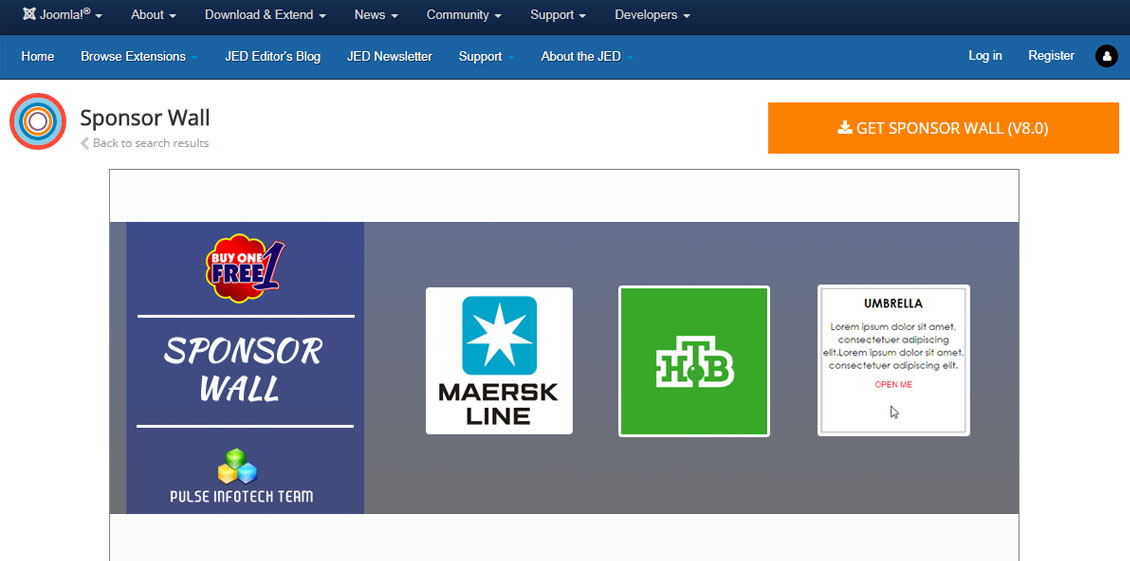The image size is (1130, 561).
Task: Expand the top bar Support dropdown
Action: pyautogui.click(x=558, y=15)
